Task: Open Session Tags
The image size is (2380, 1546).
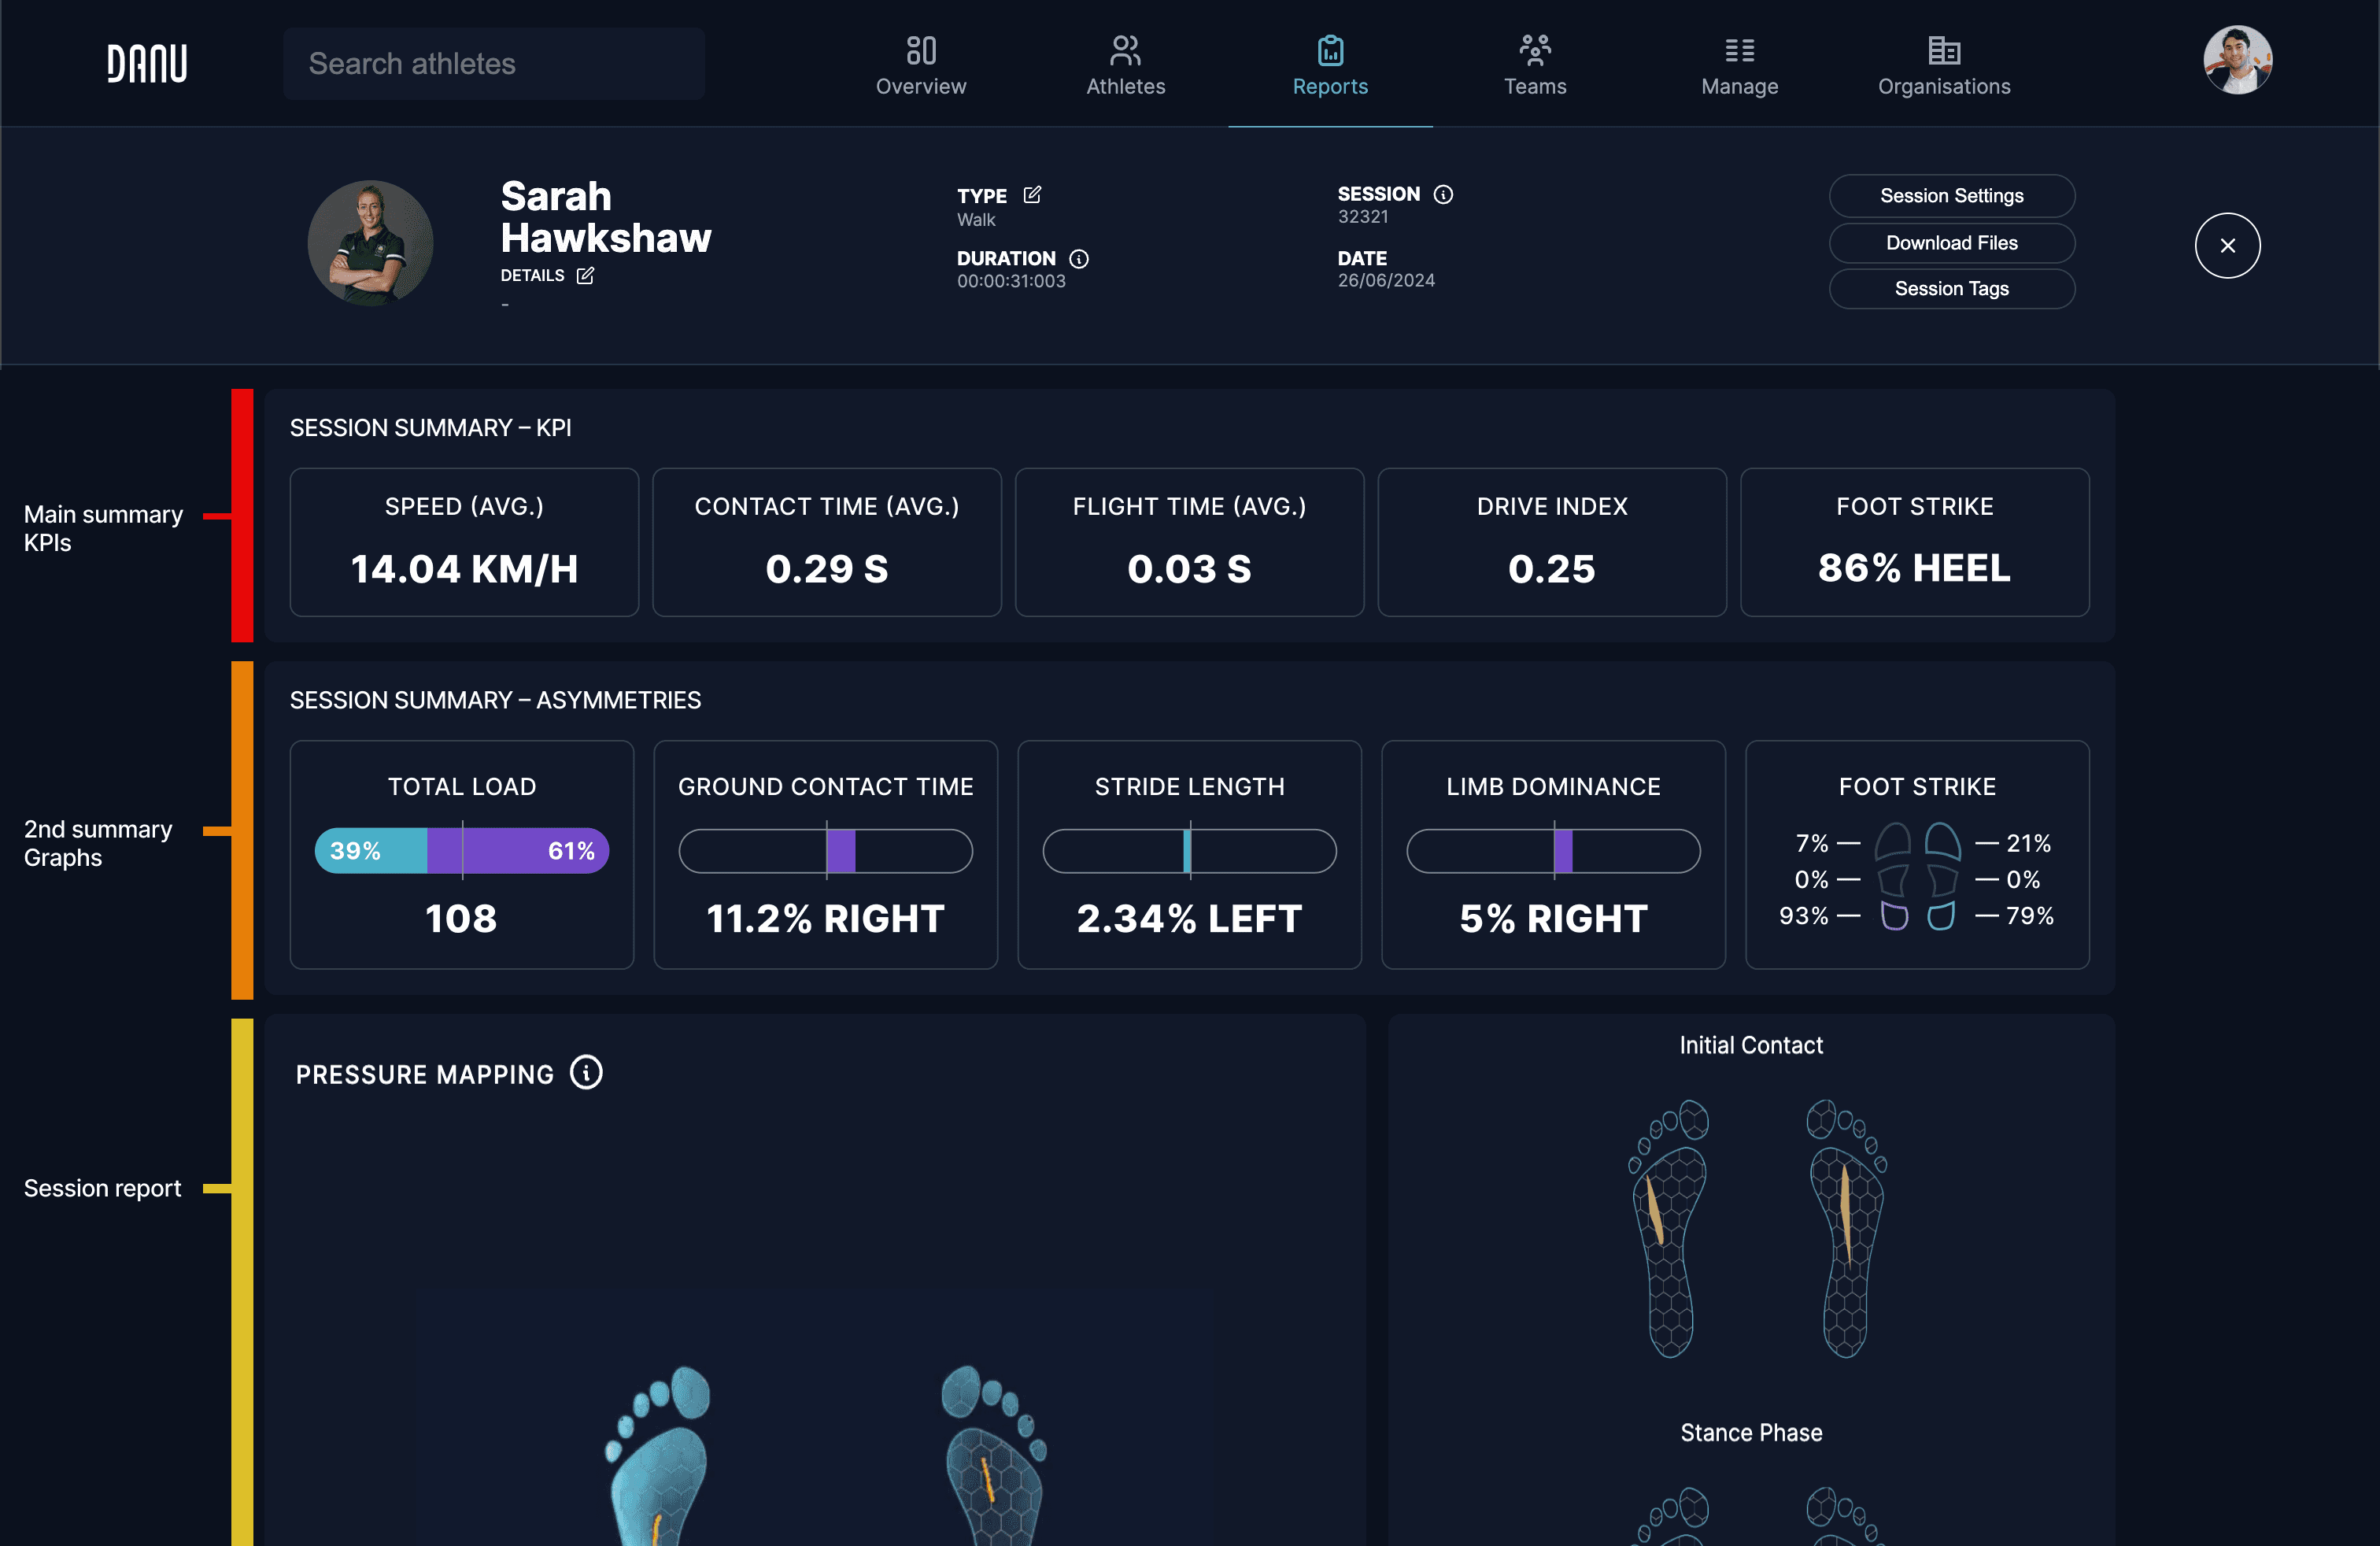Action: click(1951, 289)
